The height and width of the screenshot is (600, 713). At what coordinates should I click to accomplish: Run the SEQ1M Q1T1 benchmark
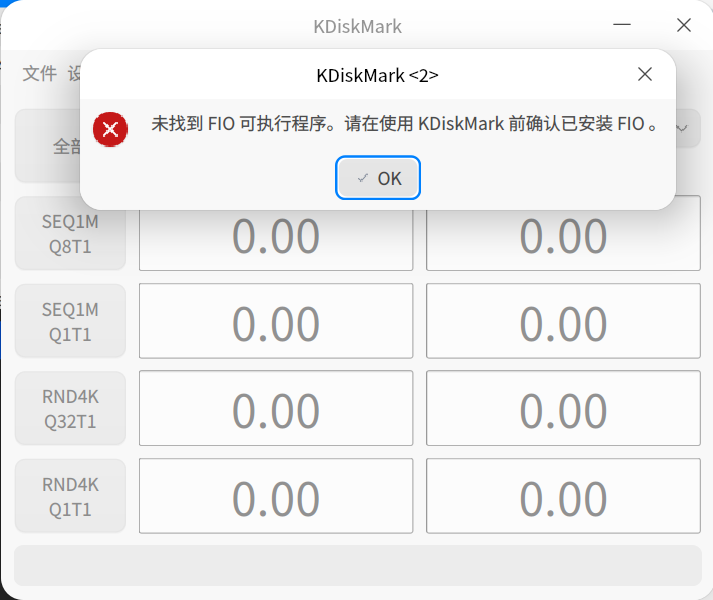(x=70, y=321)
